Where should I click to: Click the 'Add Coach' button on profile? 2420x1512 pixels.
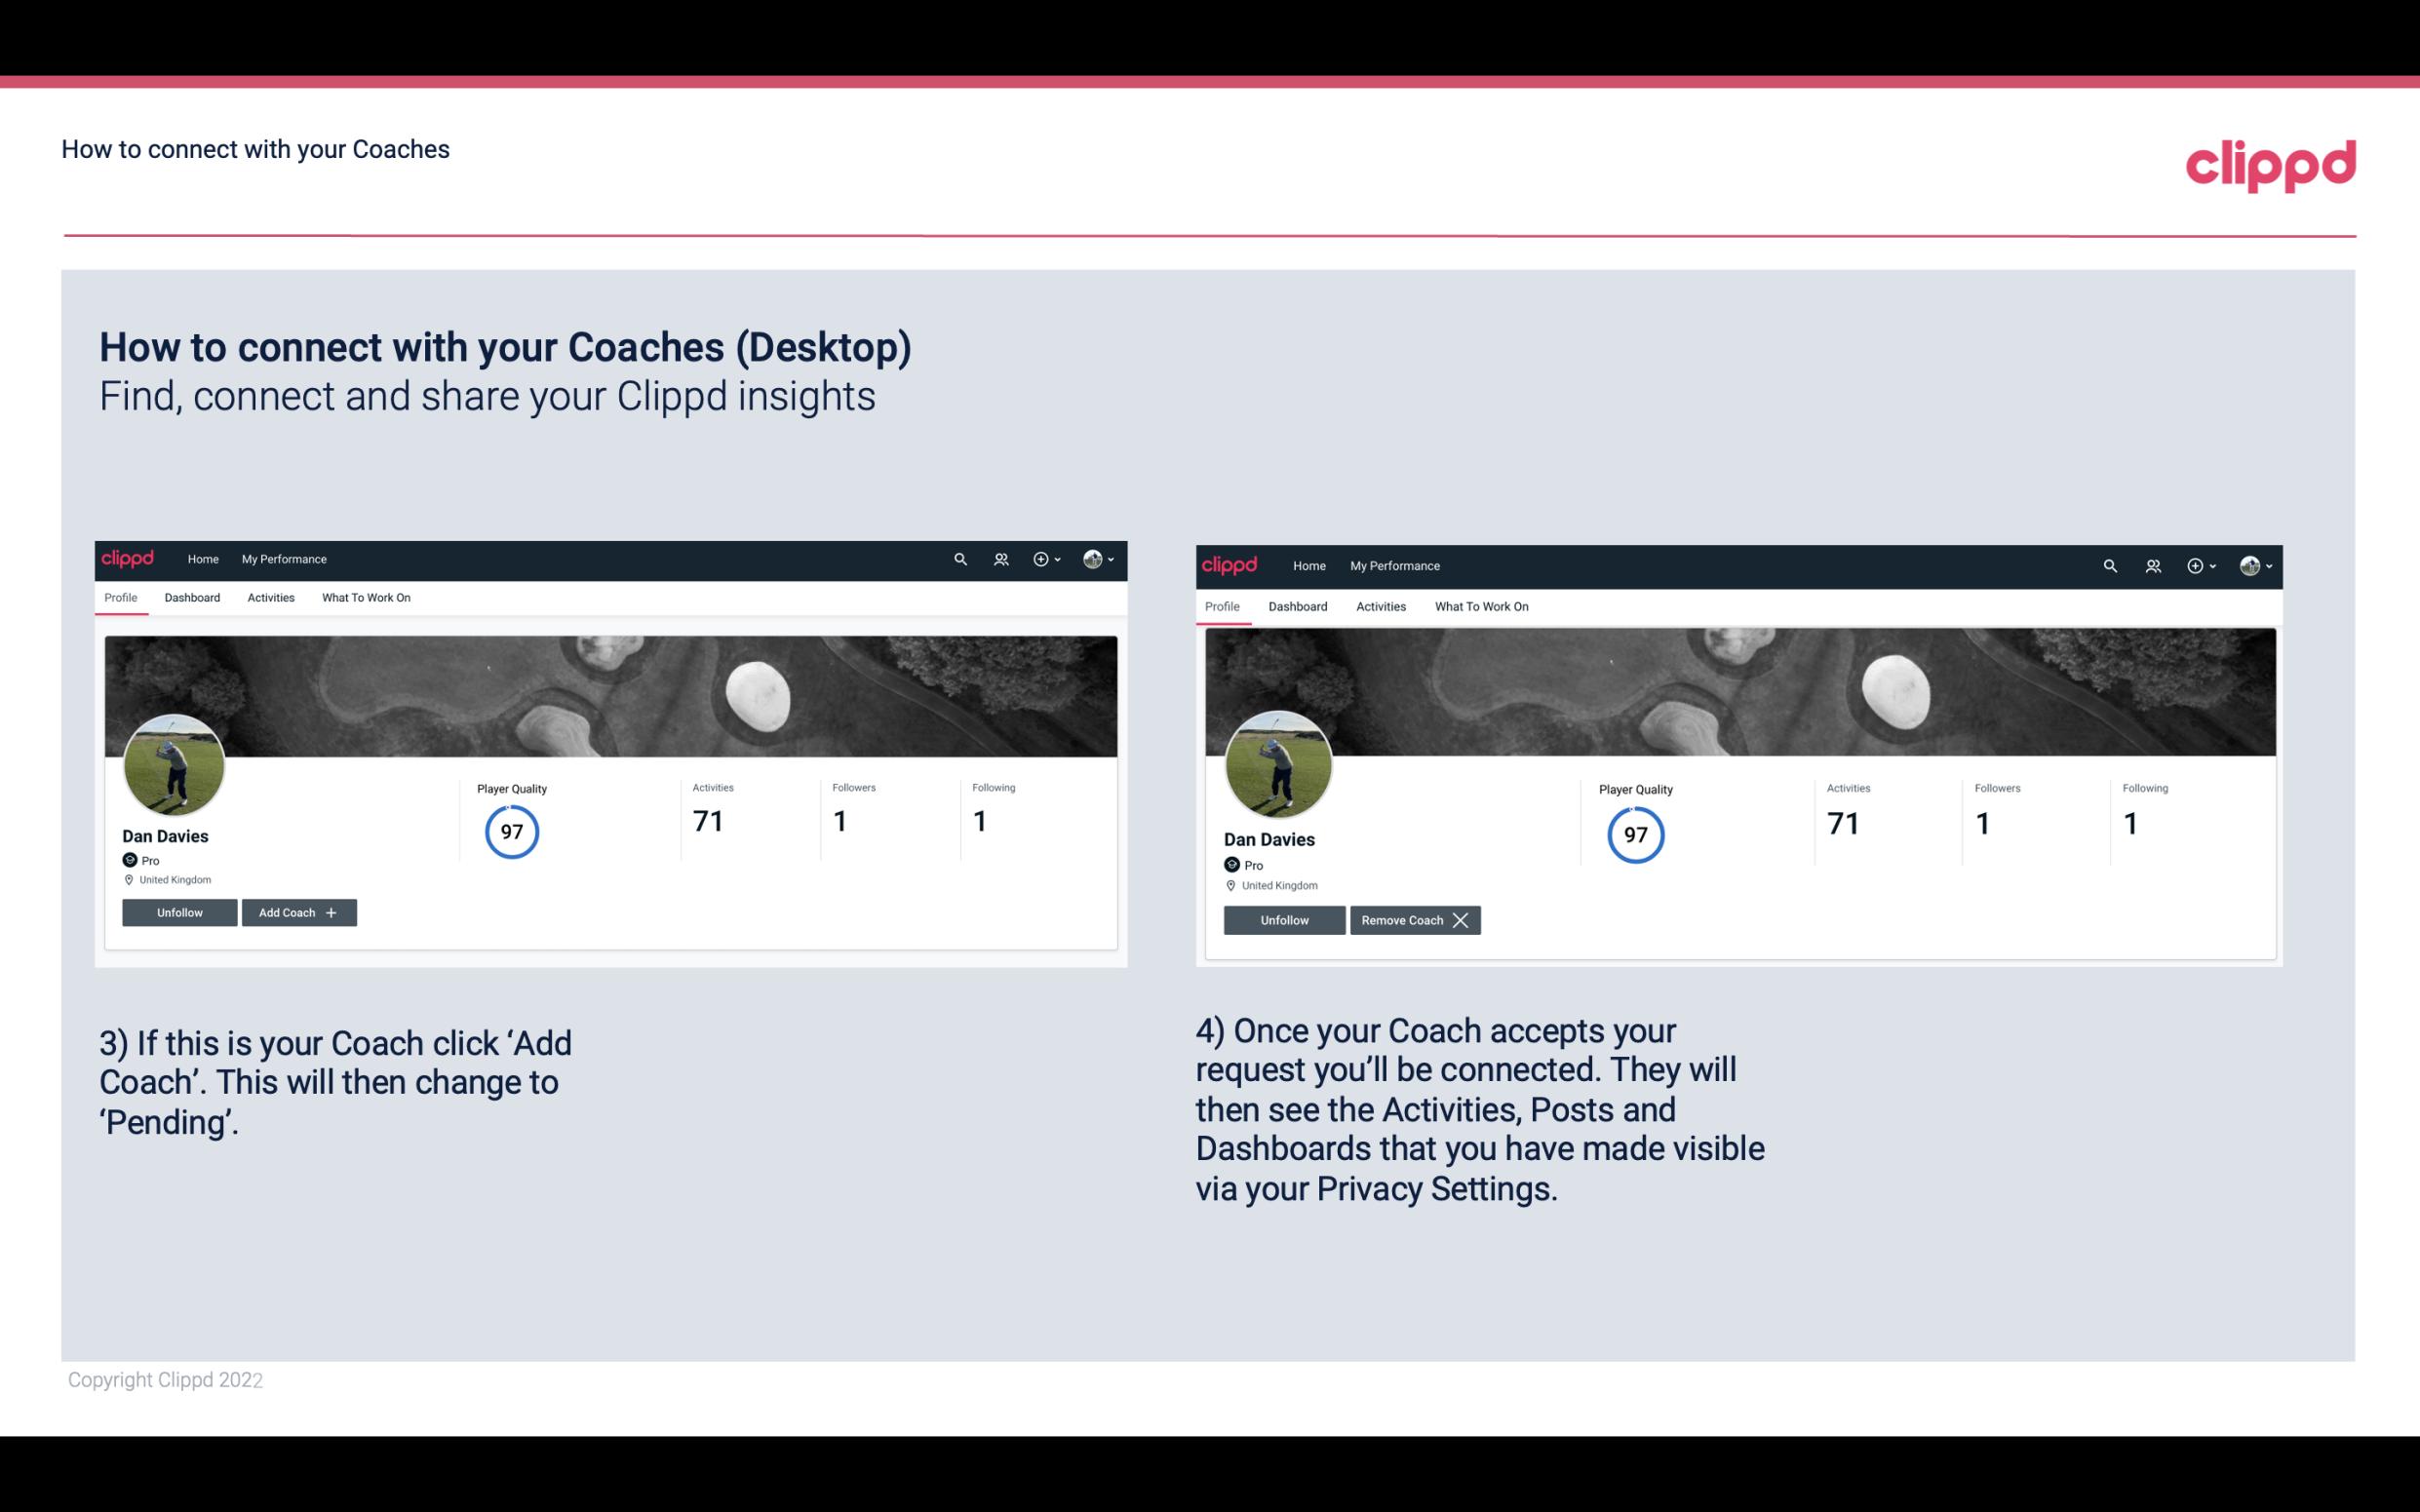[x=296, y=911]
